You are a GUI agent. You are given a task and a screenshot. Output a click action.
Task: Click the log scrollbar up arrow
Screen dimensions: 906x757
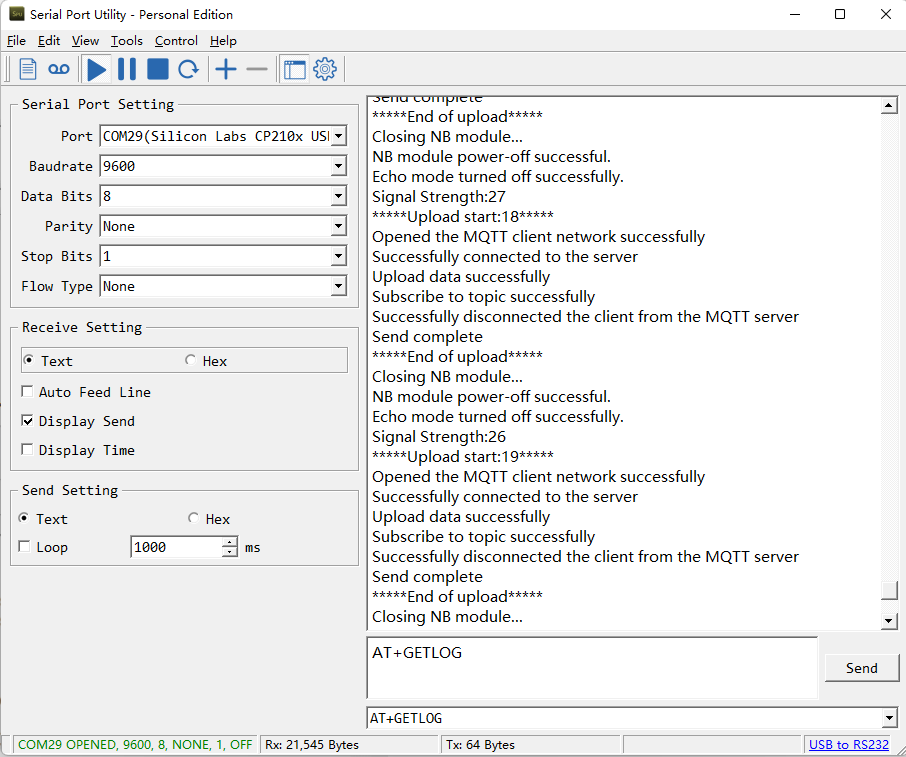(889, 105)
